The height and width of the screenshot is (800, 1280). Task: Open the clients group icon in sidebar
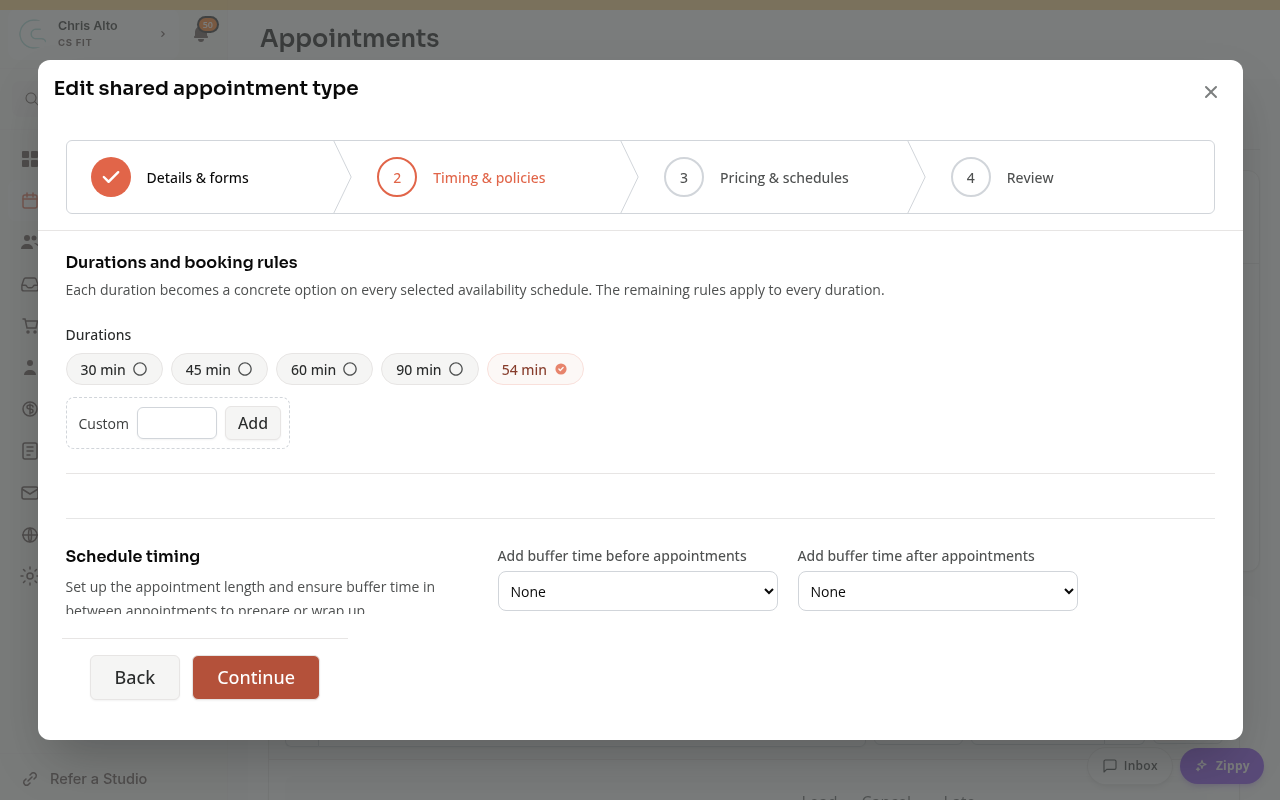point(30,242)
